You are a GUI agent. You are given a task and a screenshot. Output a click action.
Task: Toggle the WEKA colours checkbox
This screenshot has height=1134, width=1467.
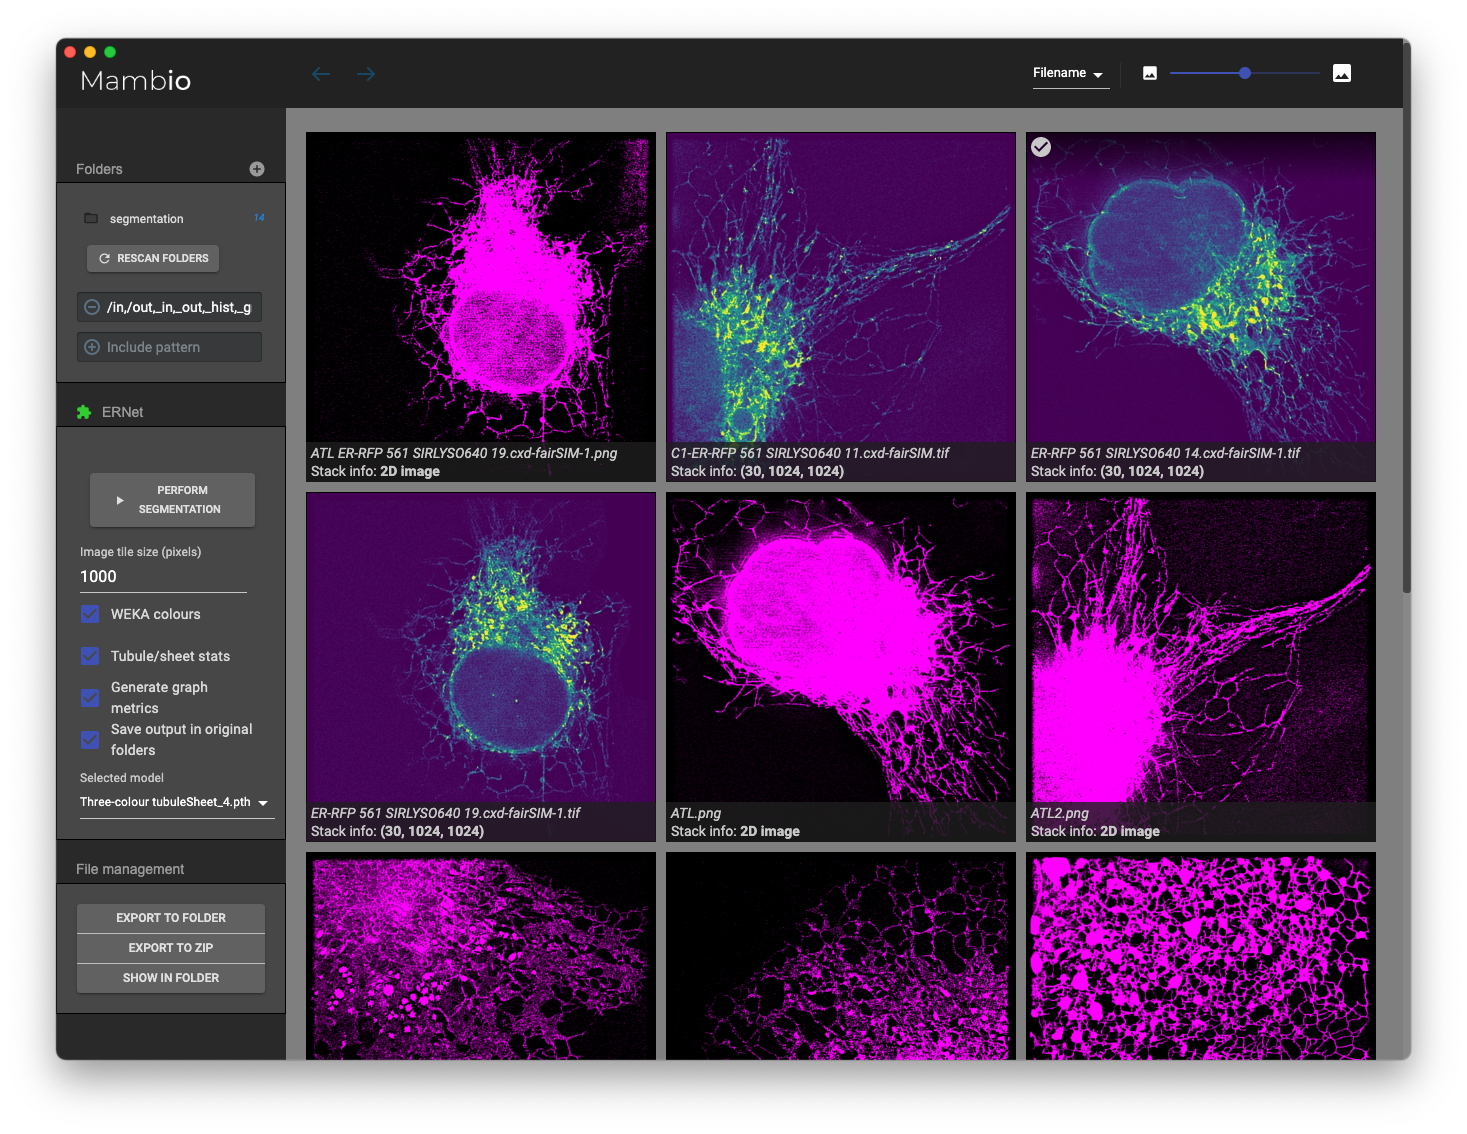pyautogui.click(x=90, y=614)
